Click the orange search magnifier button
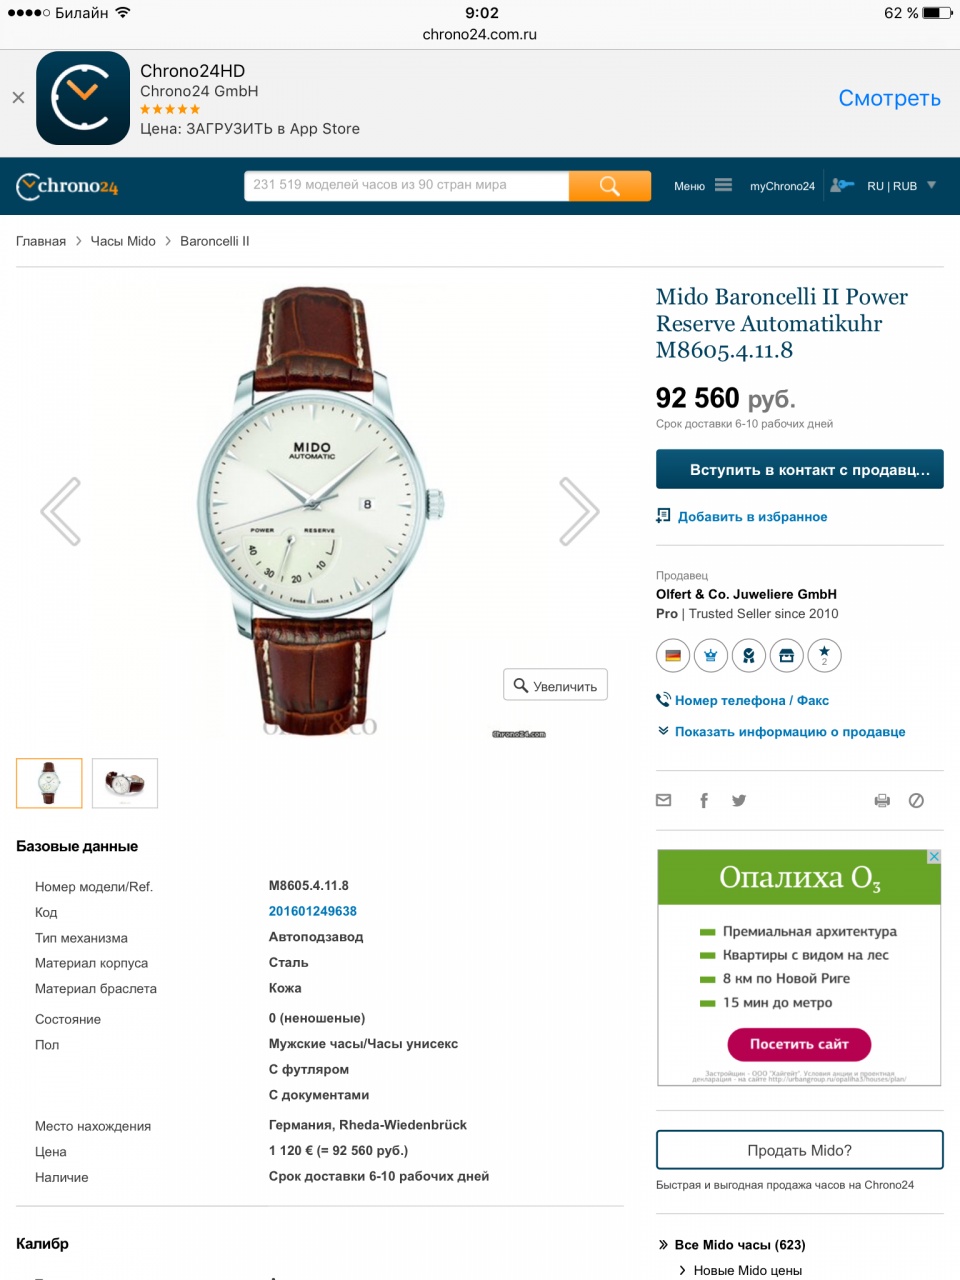Image resolution: width=960 pixels, height=1280 pixels. point(610,186)
